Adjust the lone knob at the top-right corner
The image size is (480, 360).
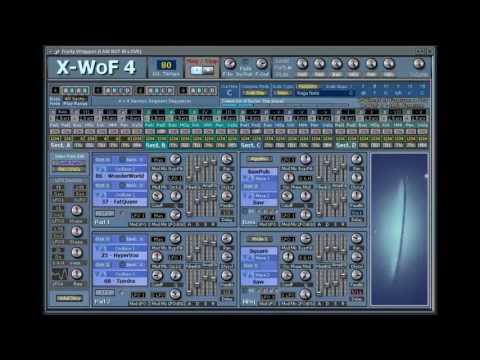[419, 63]
